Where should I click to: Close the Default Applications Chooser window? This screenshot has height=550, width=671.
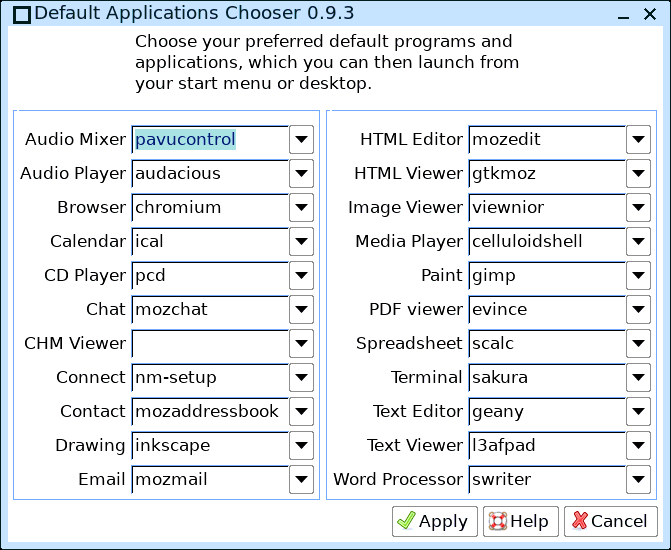coord(650,14)
